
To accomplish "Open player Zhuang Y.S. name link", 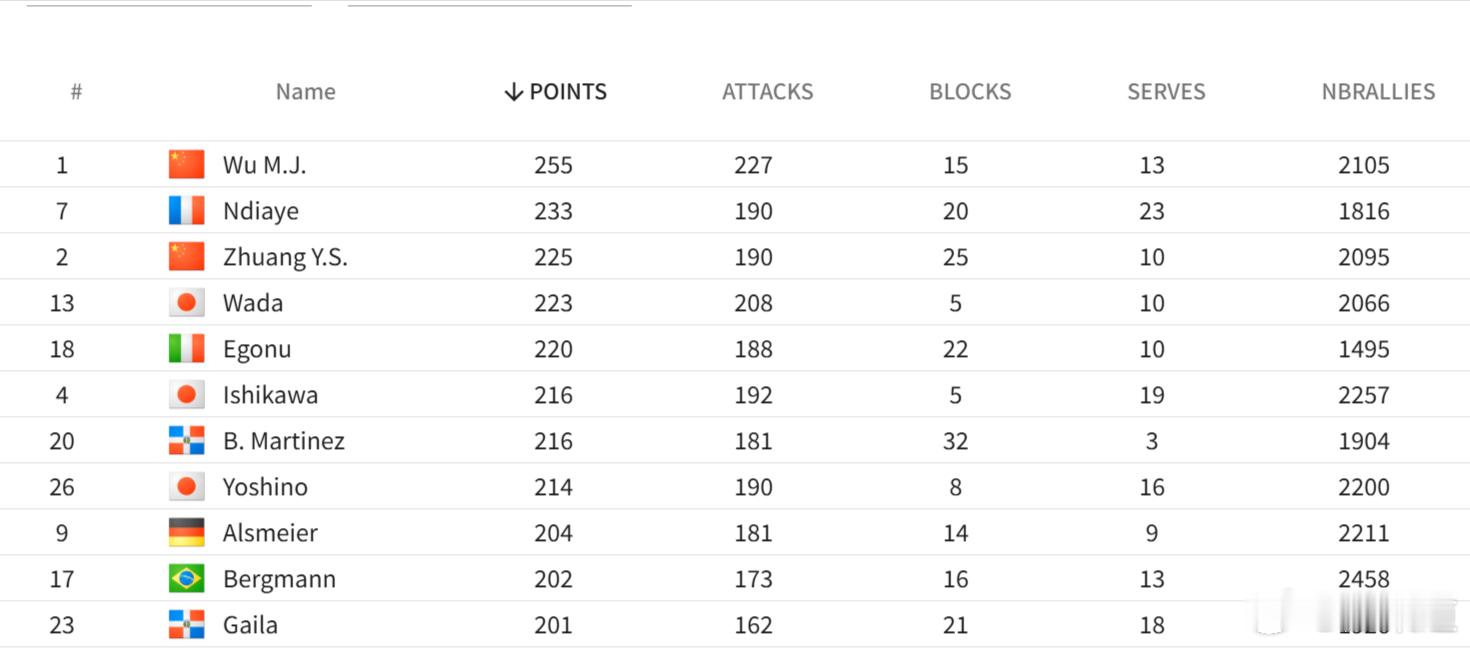I will [285, 257].
